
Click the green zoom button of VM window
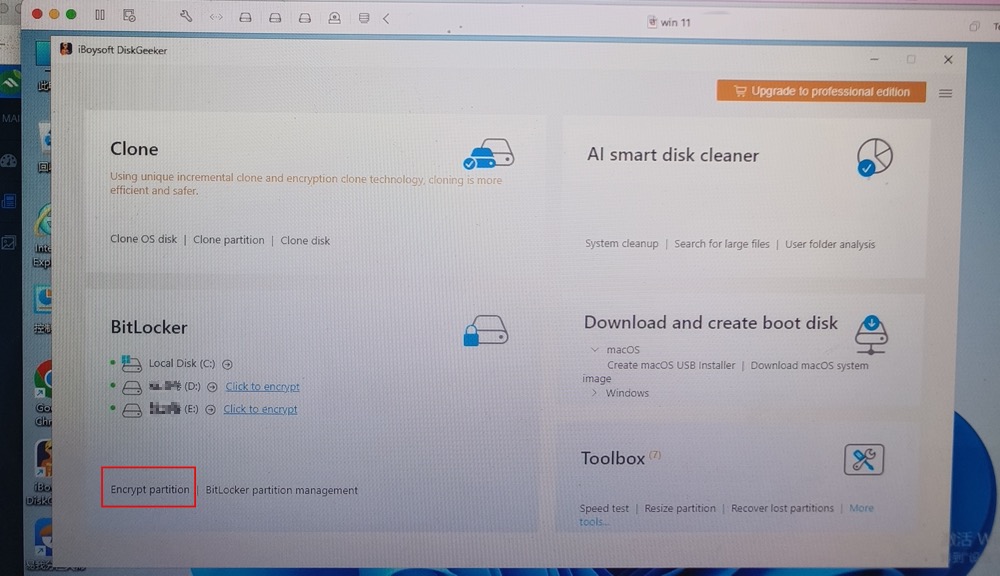pyautogui.click(x=71, y=14)
